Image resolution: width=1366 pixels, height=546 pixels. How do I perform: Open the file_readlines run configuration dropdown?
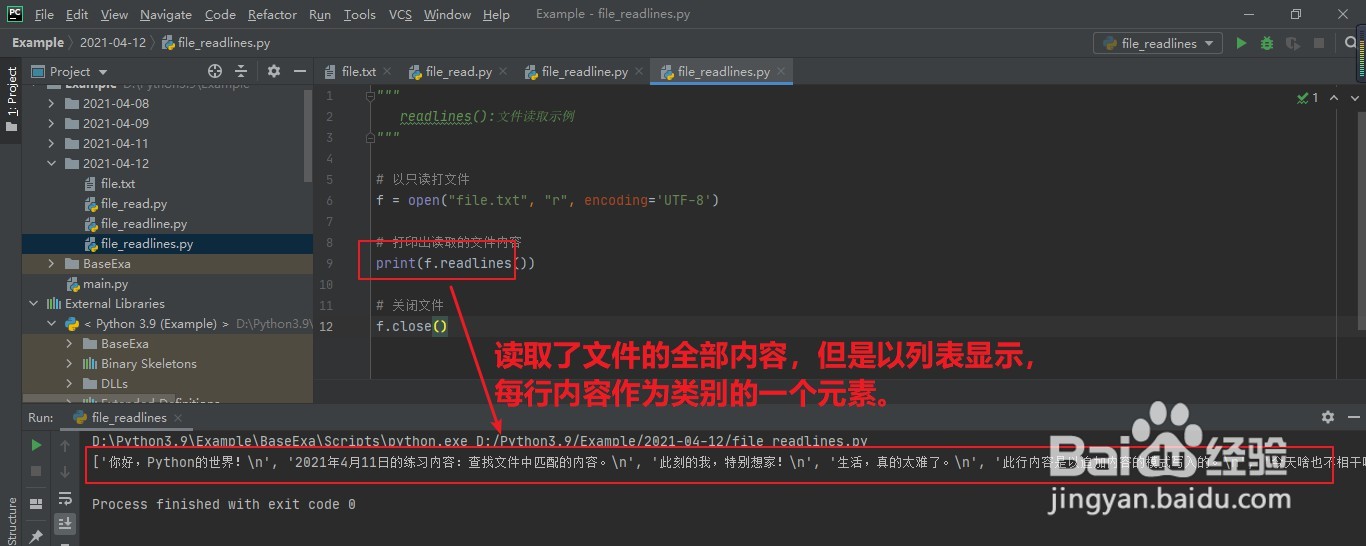(1158, 43)
